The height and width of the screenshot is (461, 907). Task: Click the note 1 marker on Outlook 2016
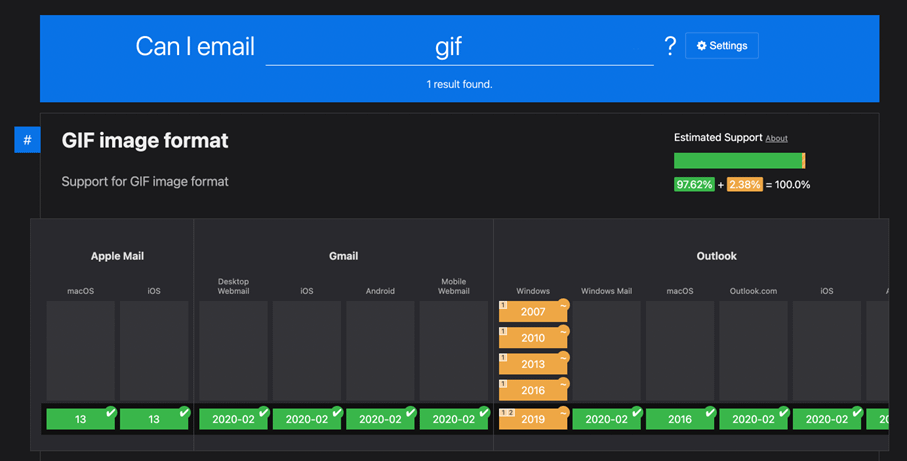503,384
